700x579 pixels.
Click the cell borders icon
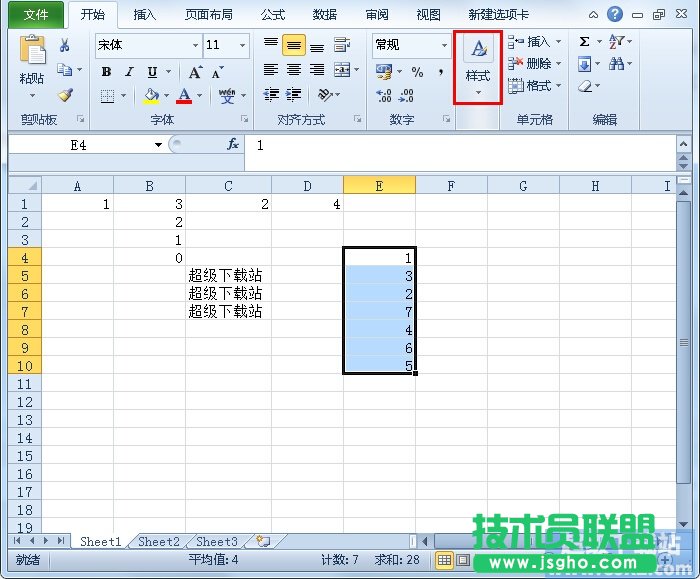click(107, 96)
